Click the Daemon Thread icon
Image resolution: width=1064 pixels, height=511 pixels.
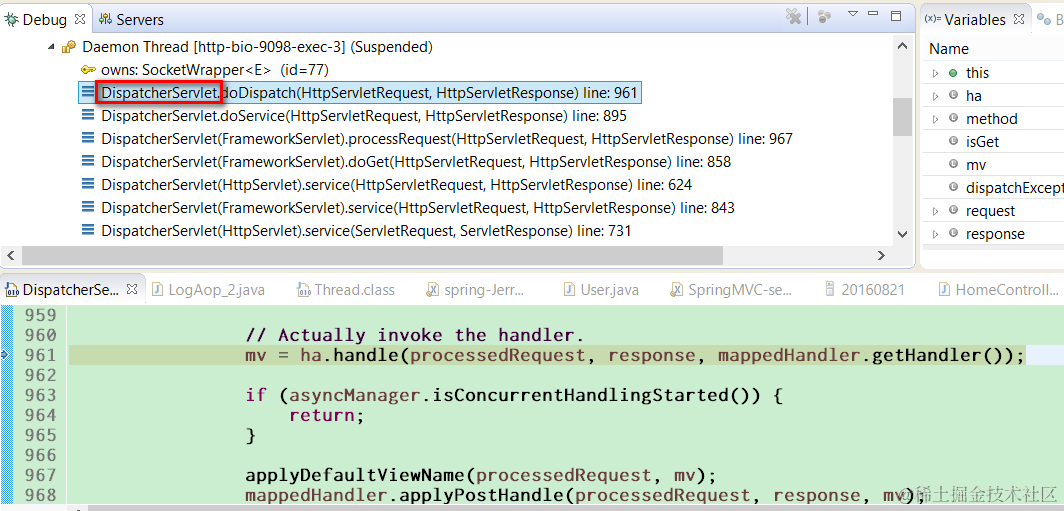[69, 47]
